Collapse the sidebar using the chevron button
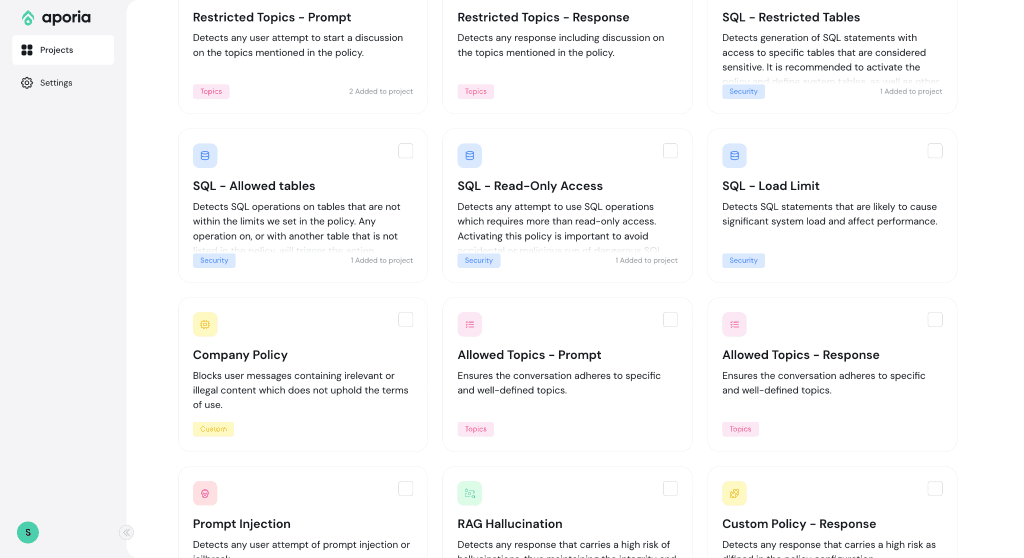The width and height of the screenshot is (1024, 558). click(127, 532)
